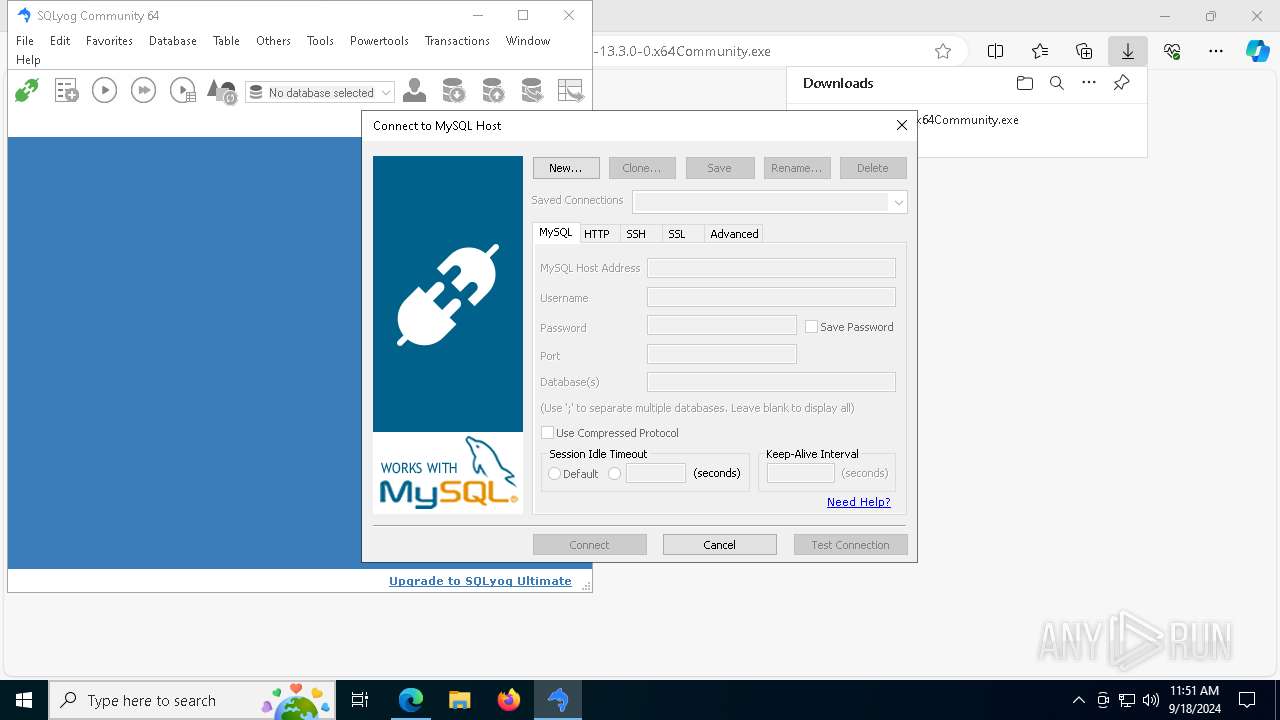Click the Execute and Edit Resultset icon
Image resolution: width=1280 pixels, height=720 pixels.
183,91
